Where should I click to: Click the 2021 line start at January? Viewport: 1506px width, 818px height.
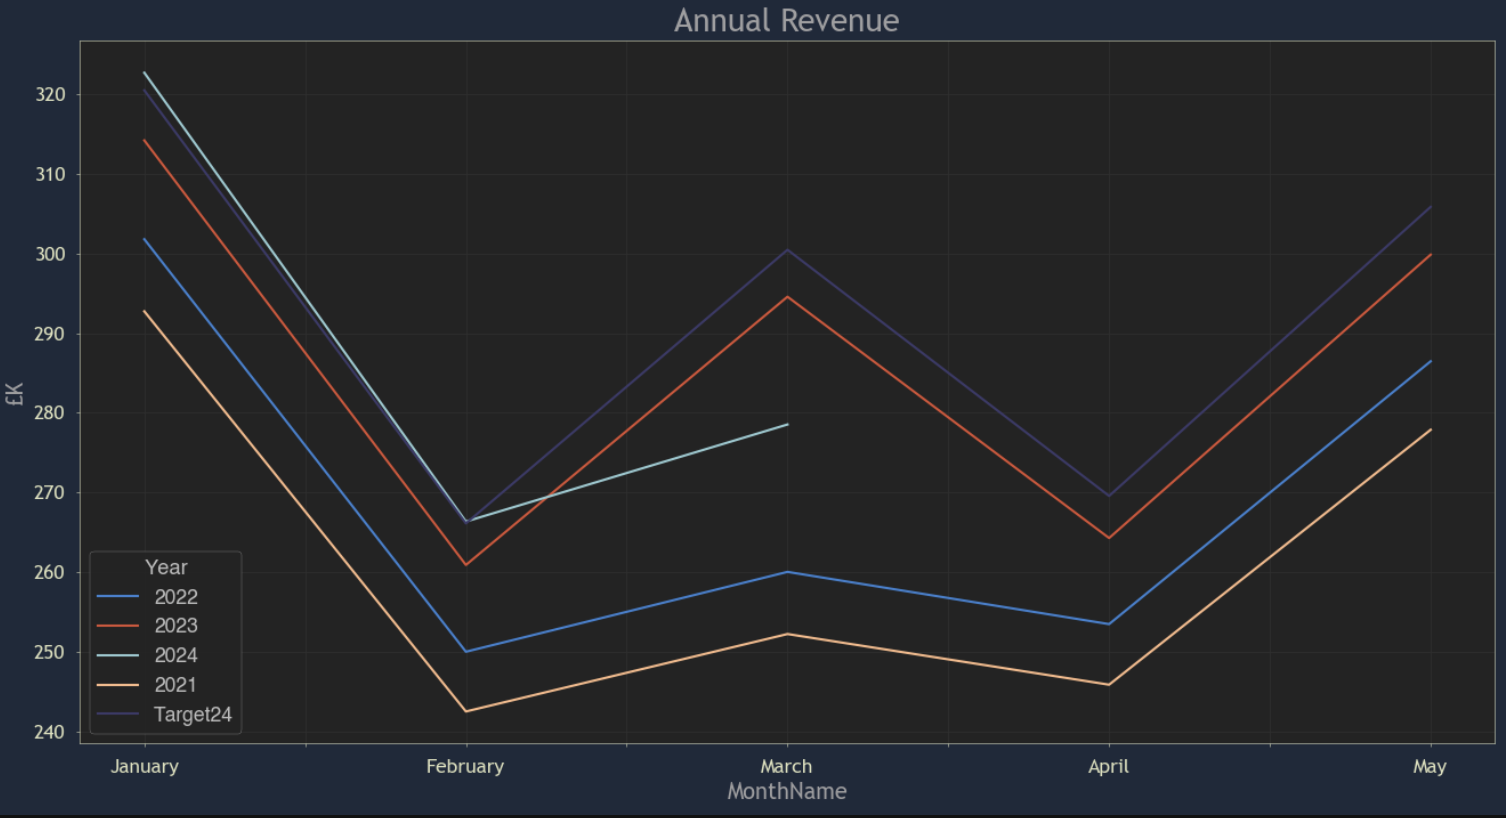[x=145, y=311]
